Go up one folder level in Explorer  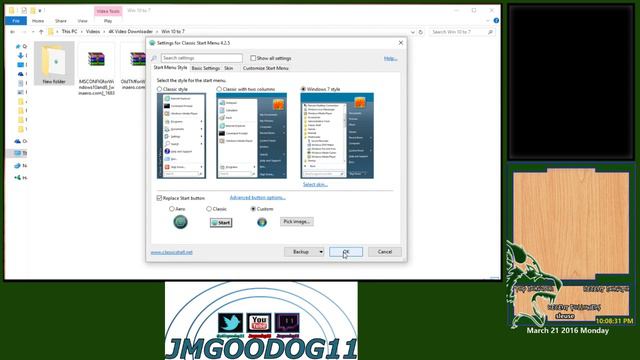coord(41,31)
